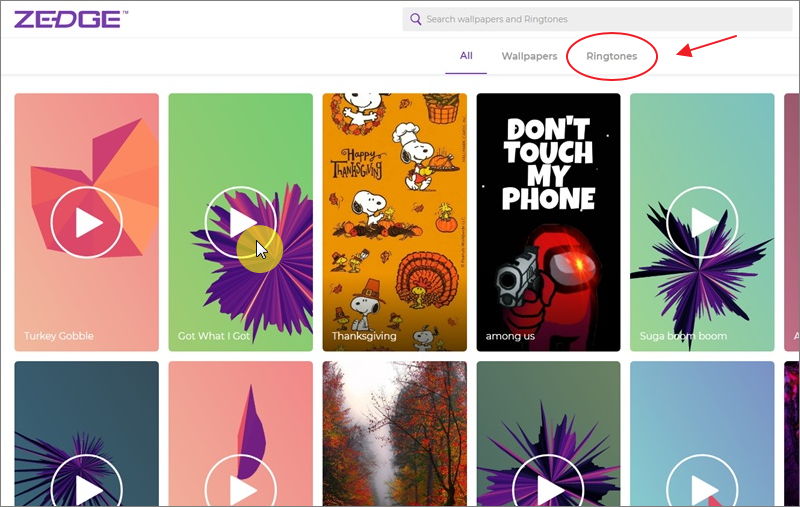Click the Suga boom boom title
The image size is (800, 507).
pos(683,336)
